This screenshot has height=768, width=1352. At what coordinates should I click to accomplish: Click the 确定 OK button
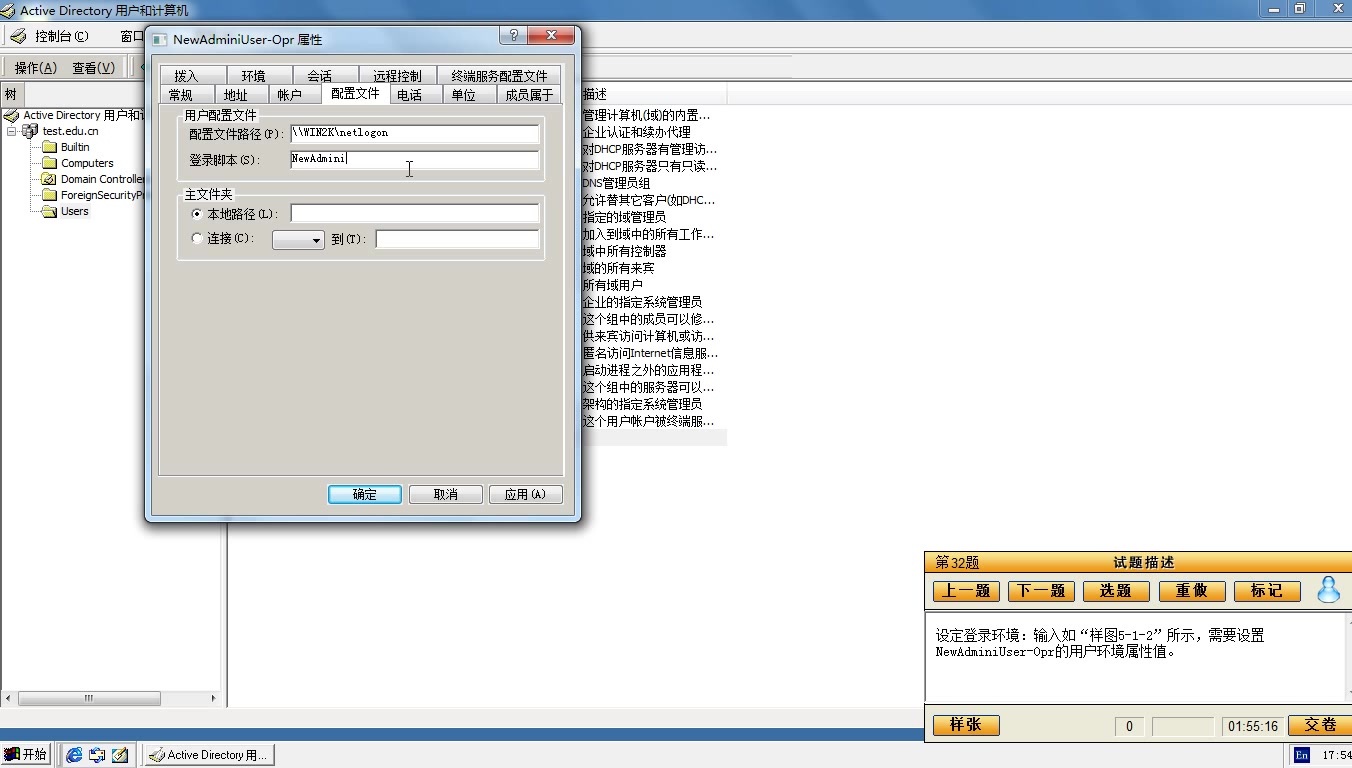pos(365,494)
